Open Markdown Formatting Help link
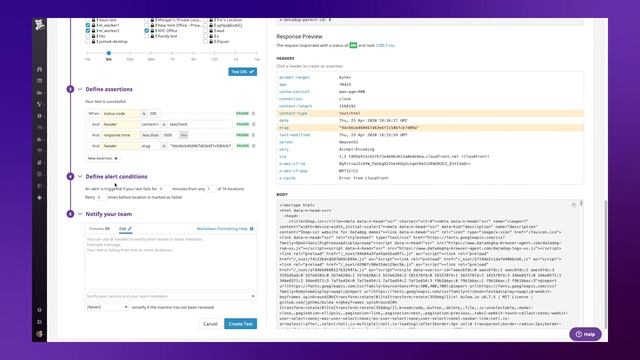Image resolution: width=640 pixels, height=360 pixels. click(x=225, y=229)
